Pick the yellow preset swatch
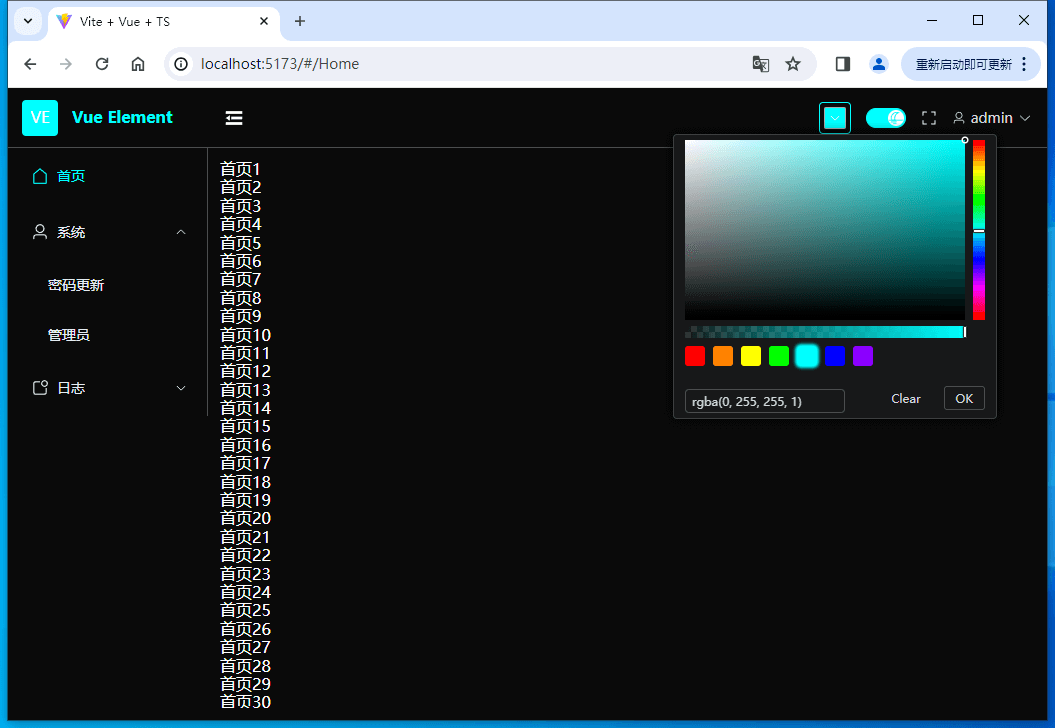Image resolution: width=1055 pixels, height=728 pixels. point(751,356)
